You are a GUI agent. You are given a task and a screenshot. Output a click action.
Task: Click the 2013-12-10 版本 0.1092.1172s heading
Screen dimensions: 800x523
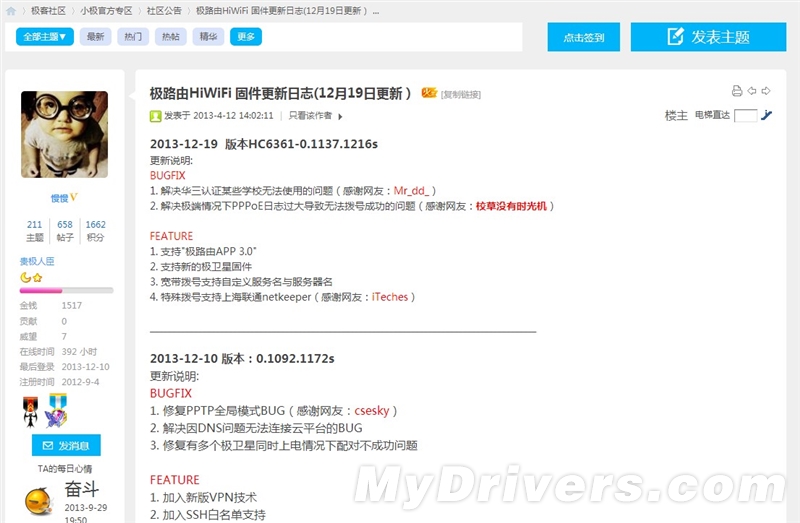pos(242,359)
